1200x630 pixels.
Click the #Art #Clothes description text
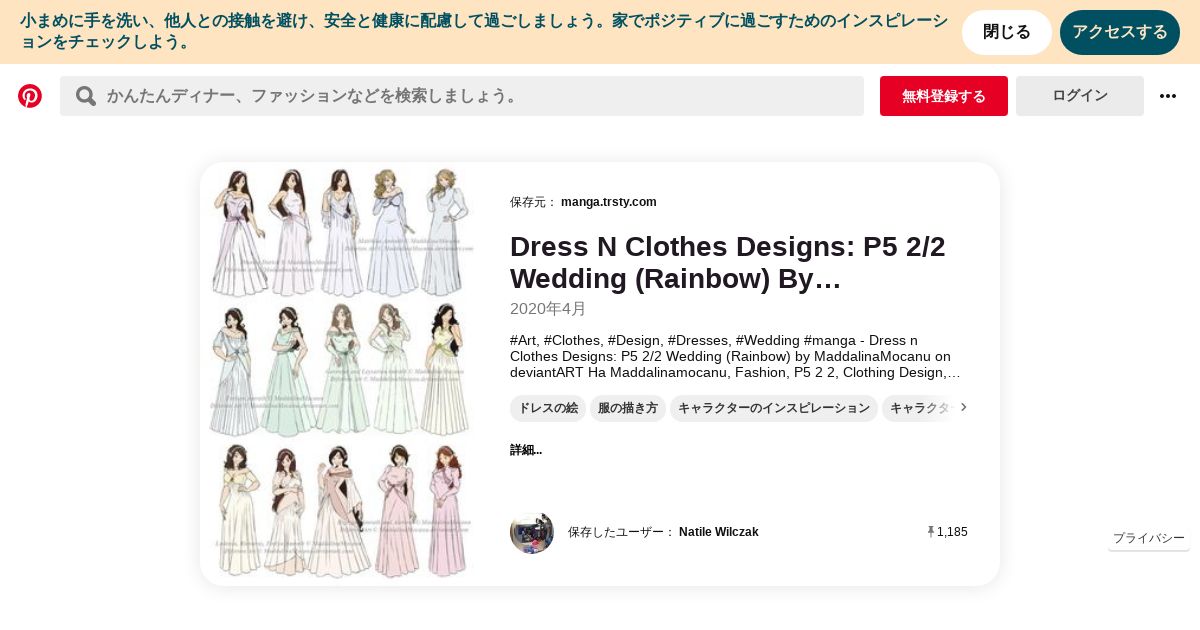[x=736, y=357]
